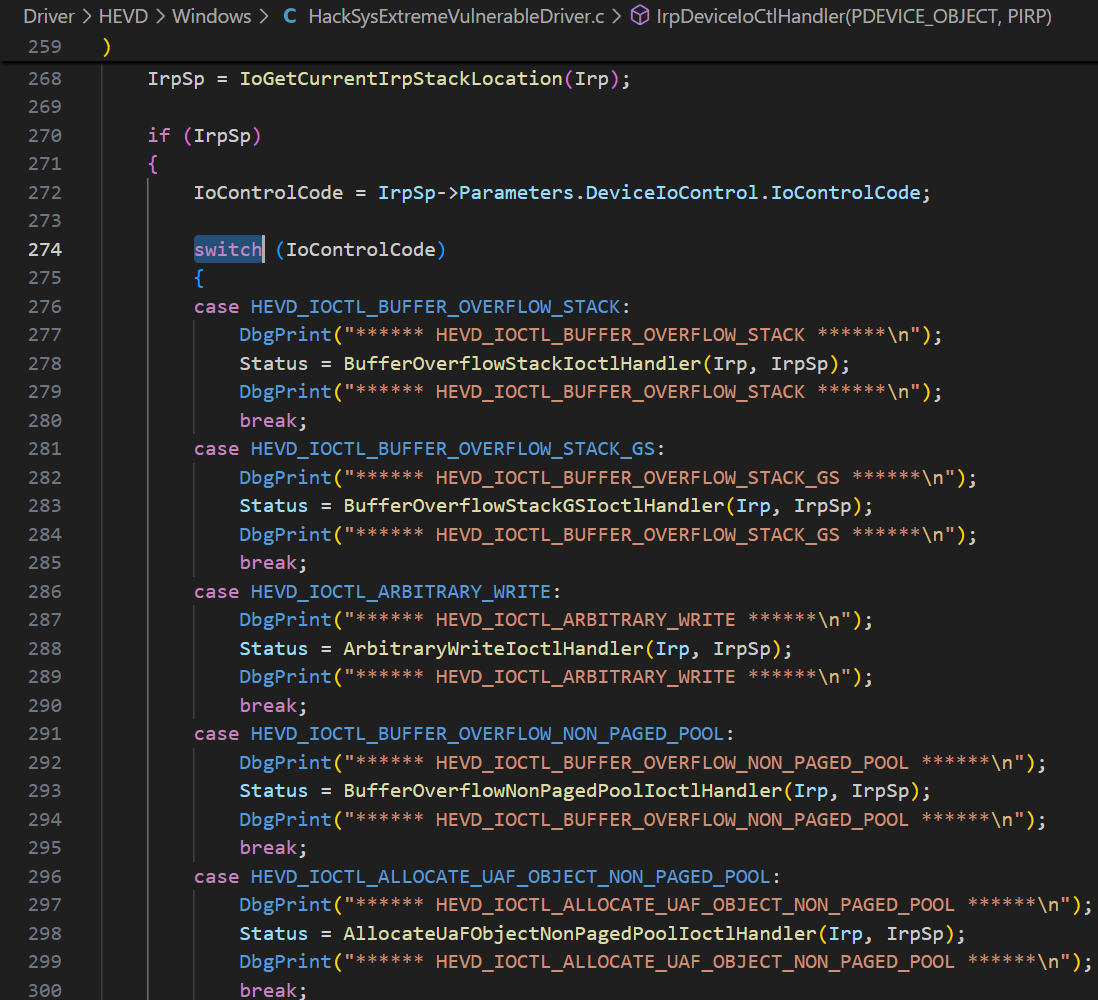Click DbgPrint call on line 297
The height and width of the screenshot is (1000, 1098).
(x=285, y=905)
